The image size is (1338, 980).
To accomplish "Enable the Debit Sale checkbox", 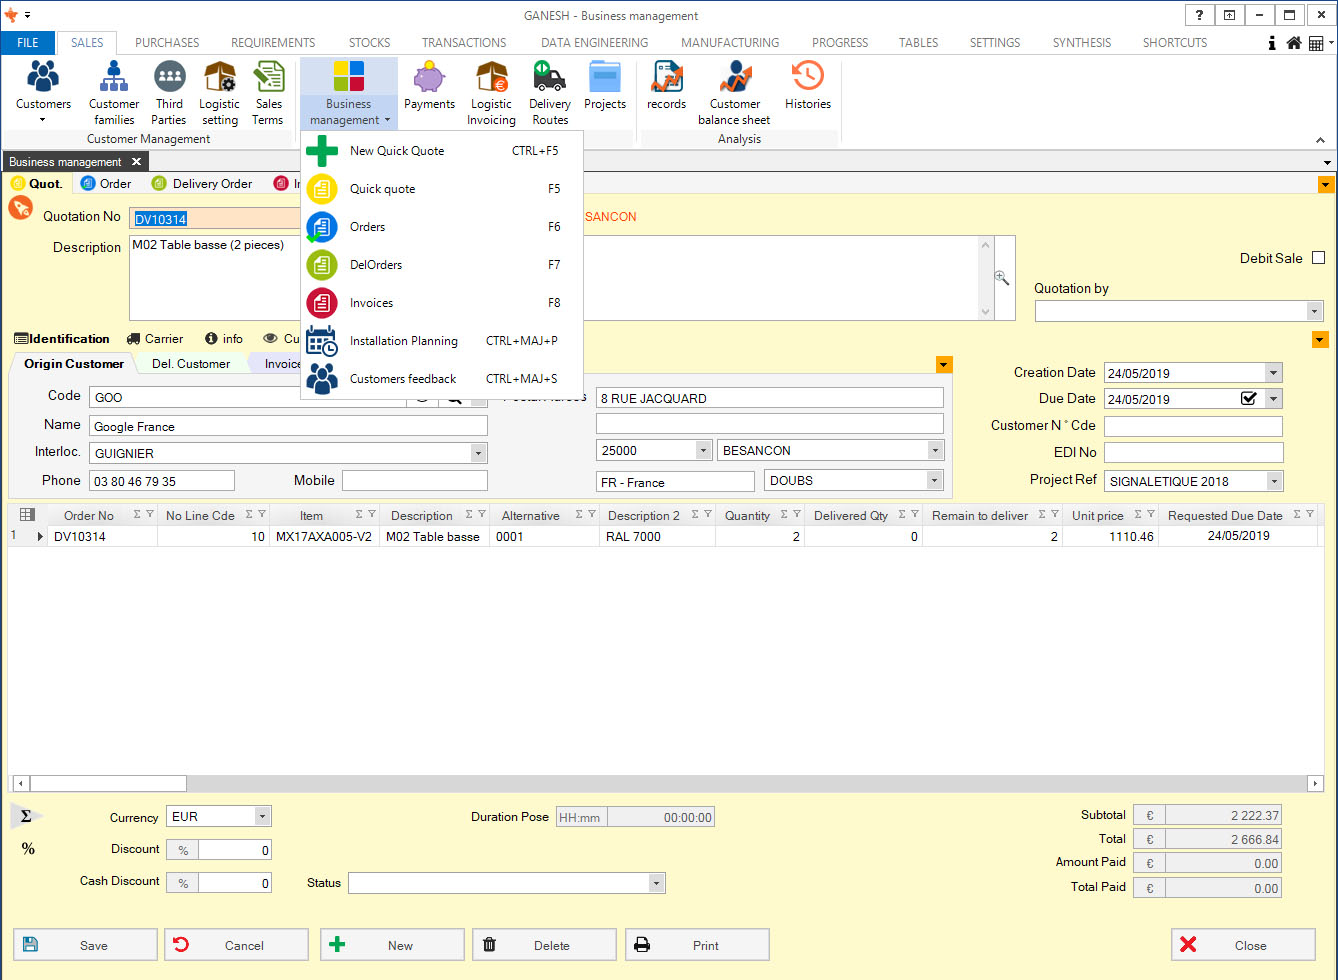I will pos(1318,258).
